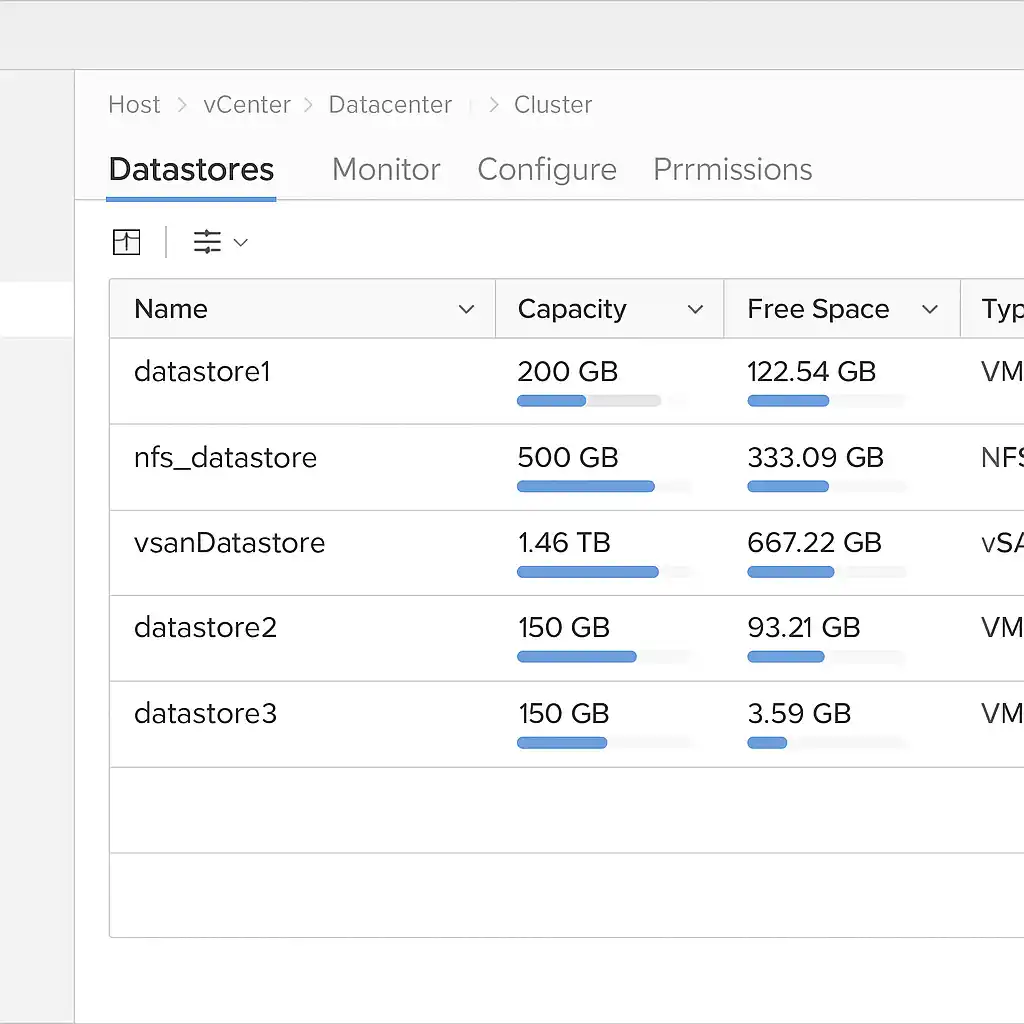Go to Cluster in breadcrumb
This screenshot has width=1024, height=1024.
pos(553,104)
